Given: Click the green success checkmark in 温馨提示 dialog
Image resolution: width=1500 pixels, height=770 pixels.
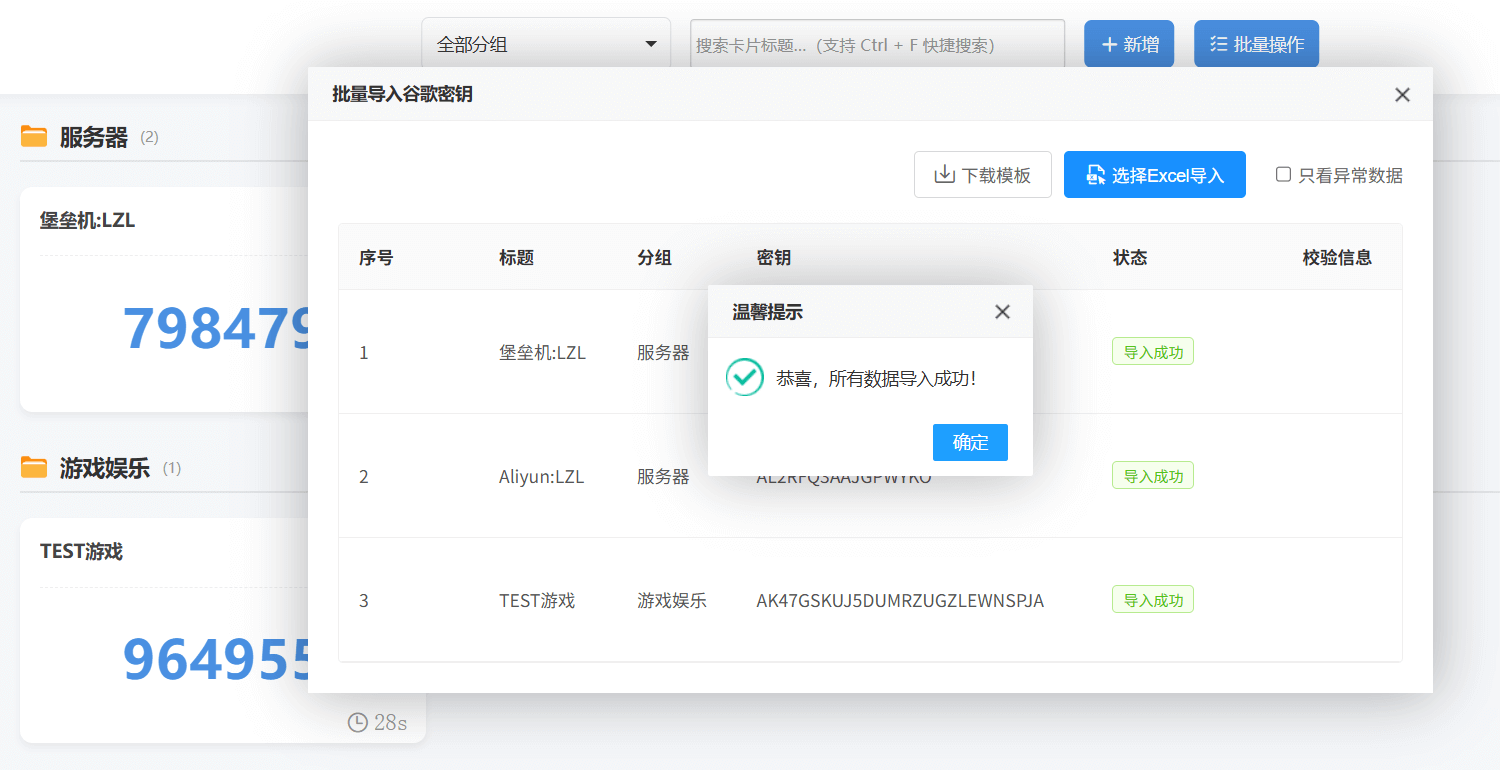Looking at the screenshot, I should point(744,378).
